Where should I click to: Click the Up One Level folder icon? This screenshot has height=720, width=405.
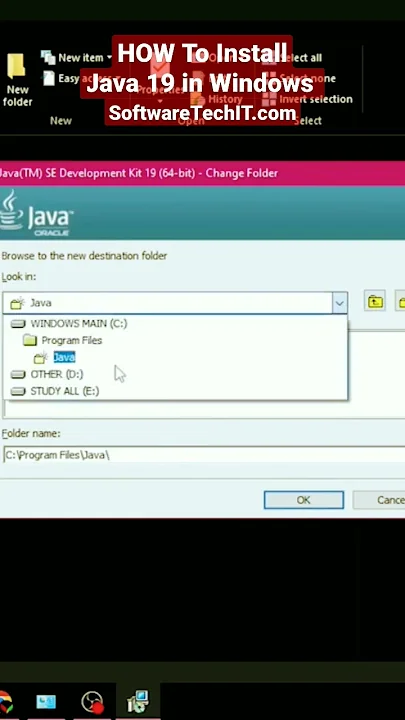375,302
